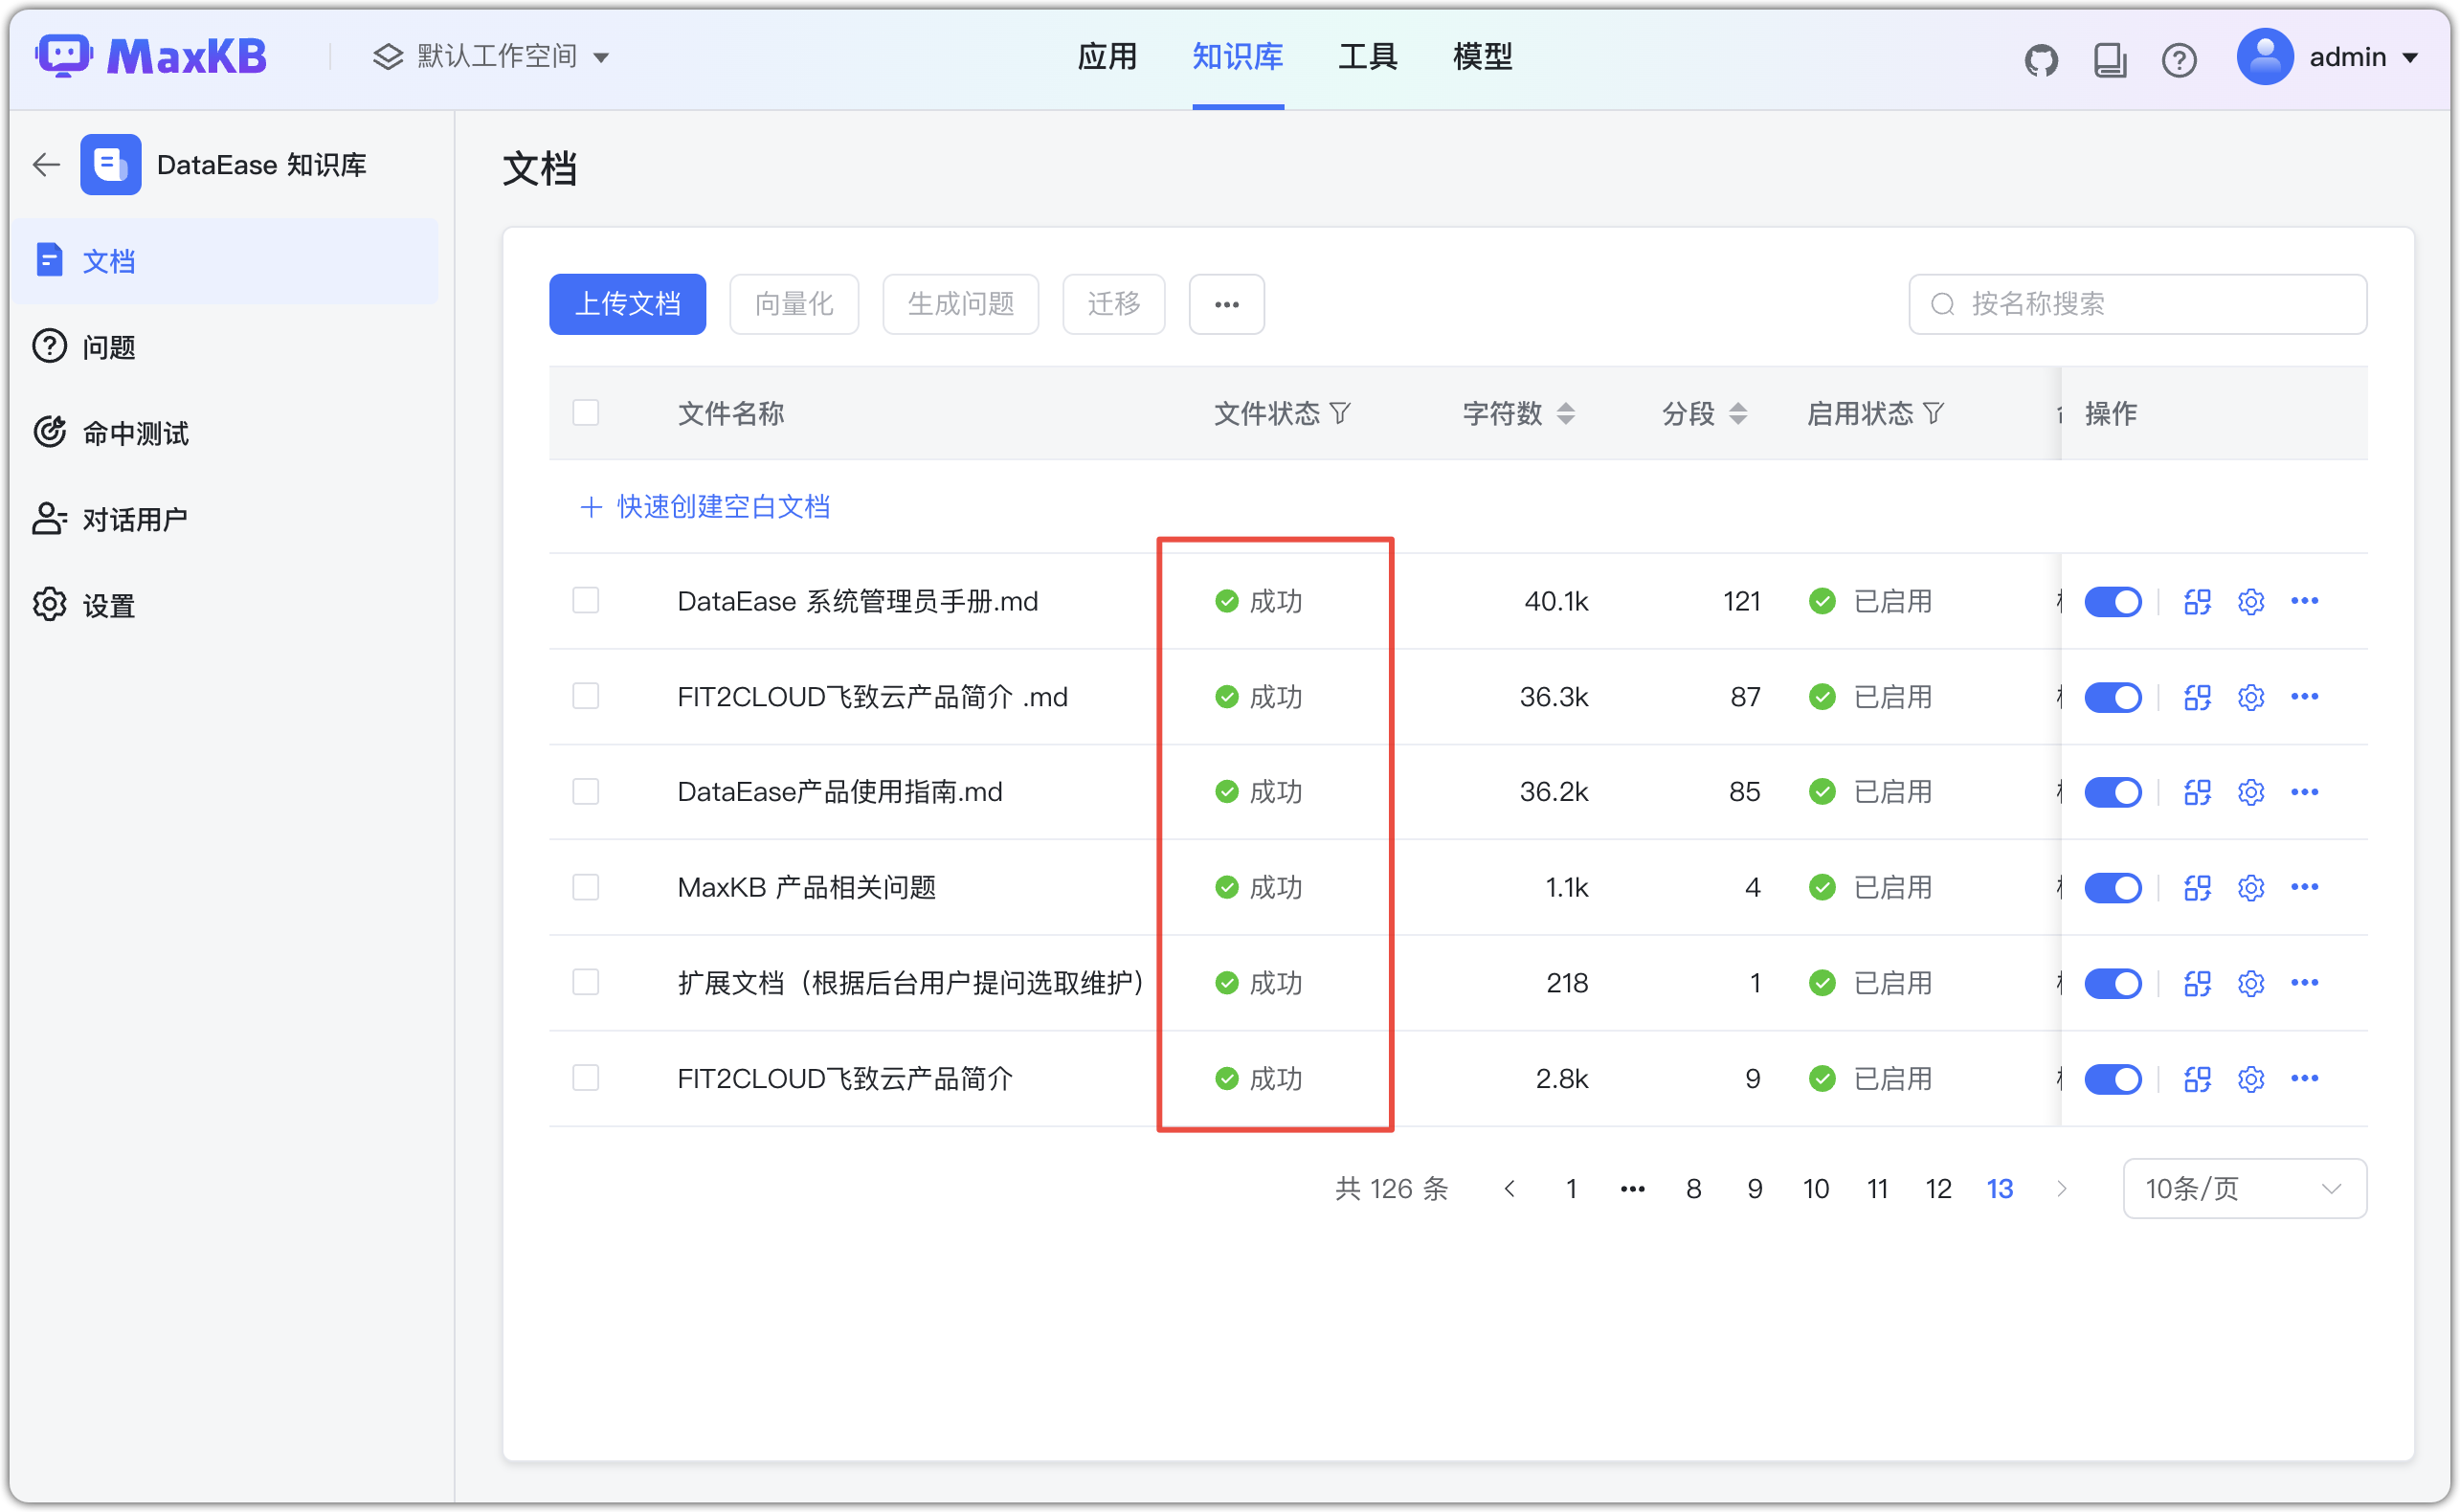Click the DataEase knowledge base icon

(x=111, y=164)
